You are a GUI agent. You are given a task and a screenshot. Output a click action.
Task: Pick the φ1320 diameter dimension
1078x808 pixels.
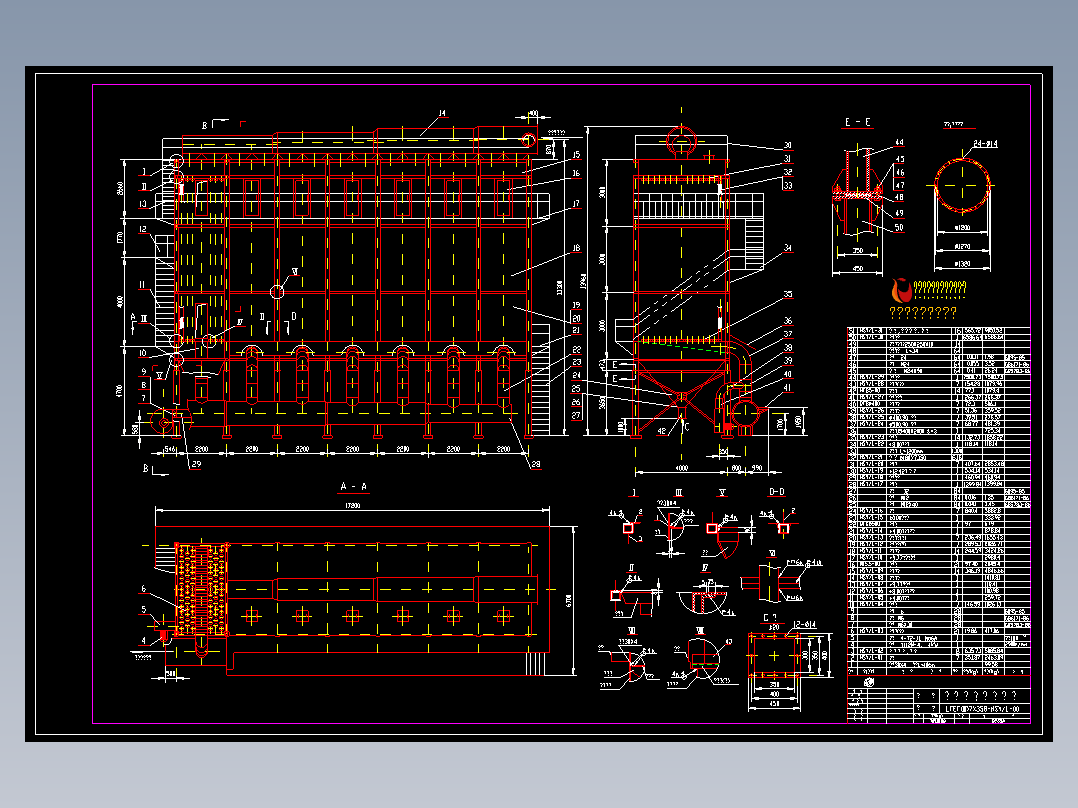(962, 263)
